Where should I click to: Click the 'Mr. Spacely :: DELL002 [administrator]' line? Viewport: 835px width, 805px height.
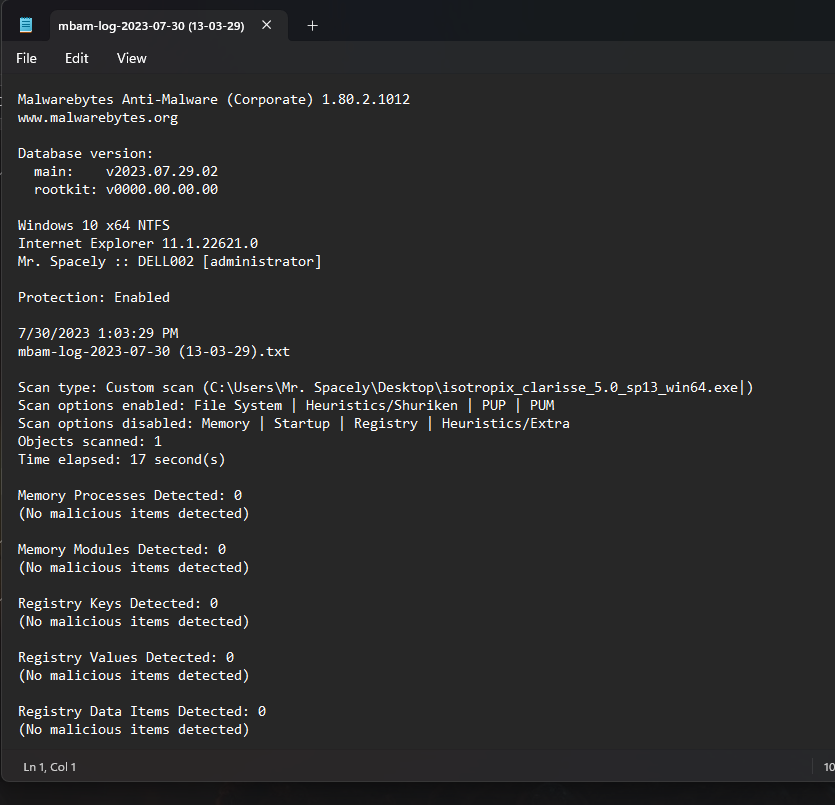point(170,261)
